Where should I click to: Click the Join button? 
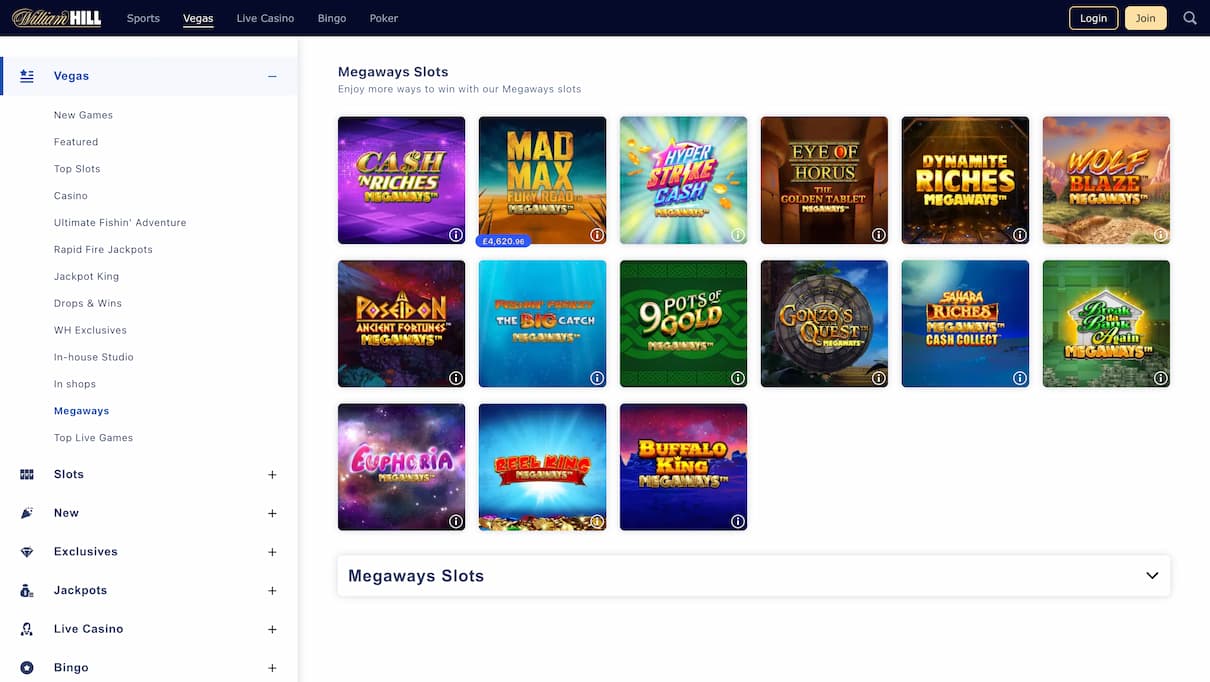pos(1146,18)
